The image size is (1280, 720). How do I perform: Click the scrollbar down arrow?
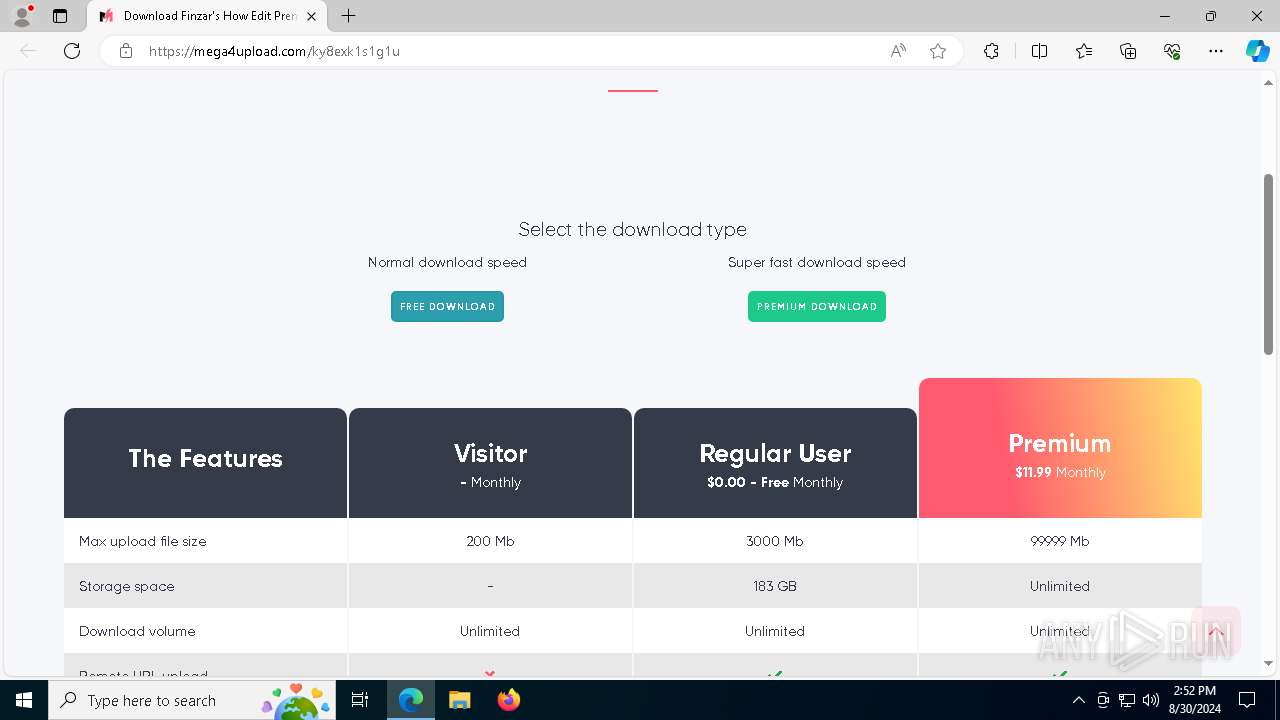click(1268, 663)
